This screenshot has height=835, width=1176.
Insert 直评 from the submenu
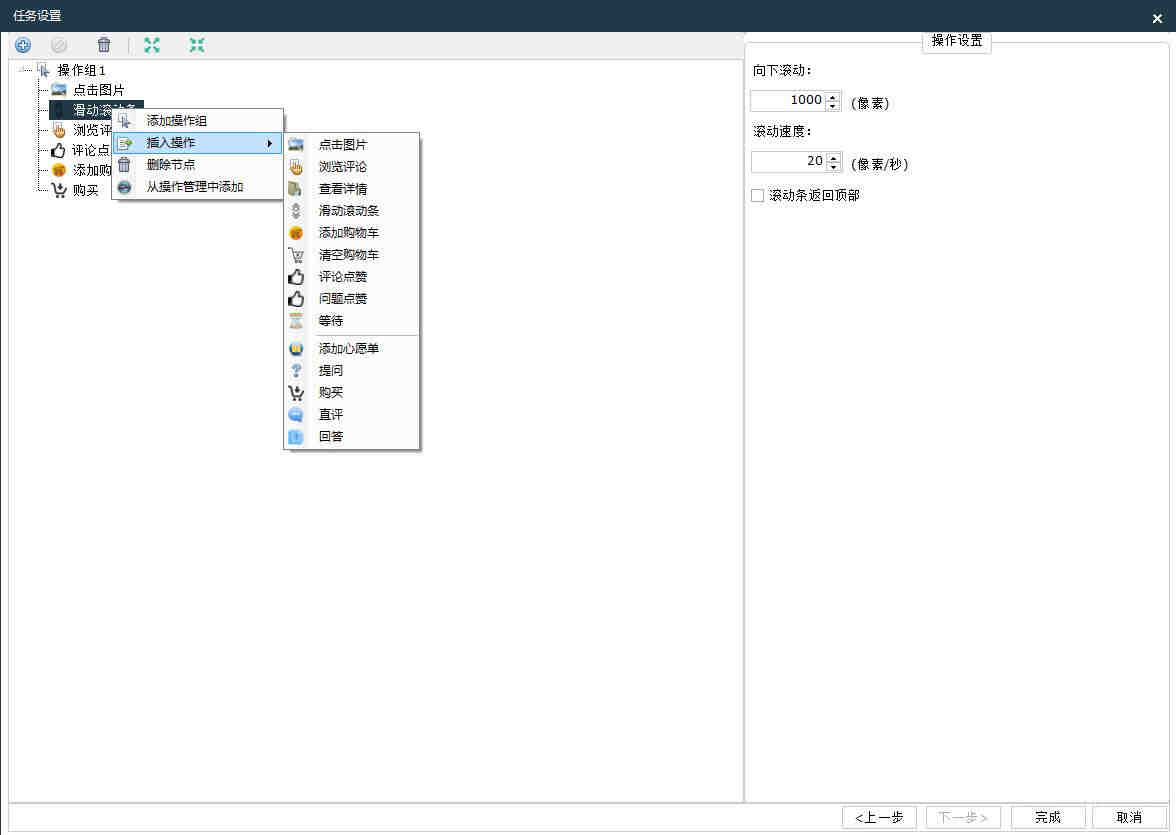(x=351, y=414)
